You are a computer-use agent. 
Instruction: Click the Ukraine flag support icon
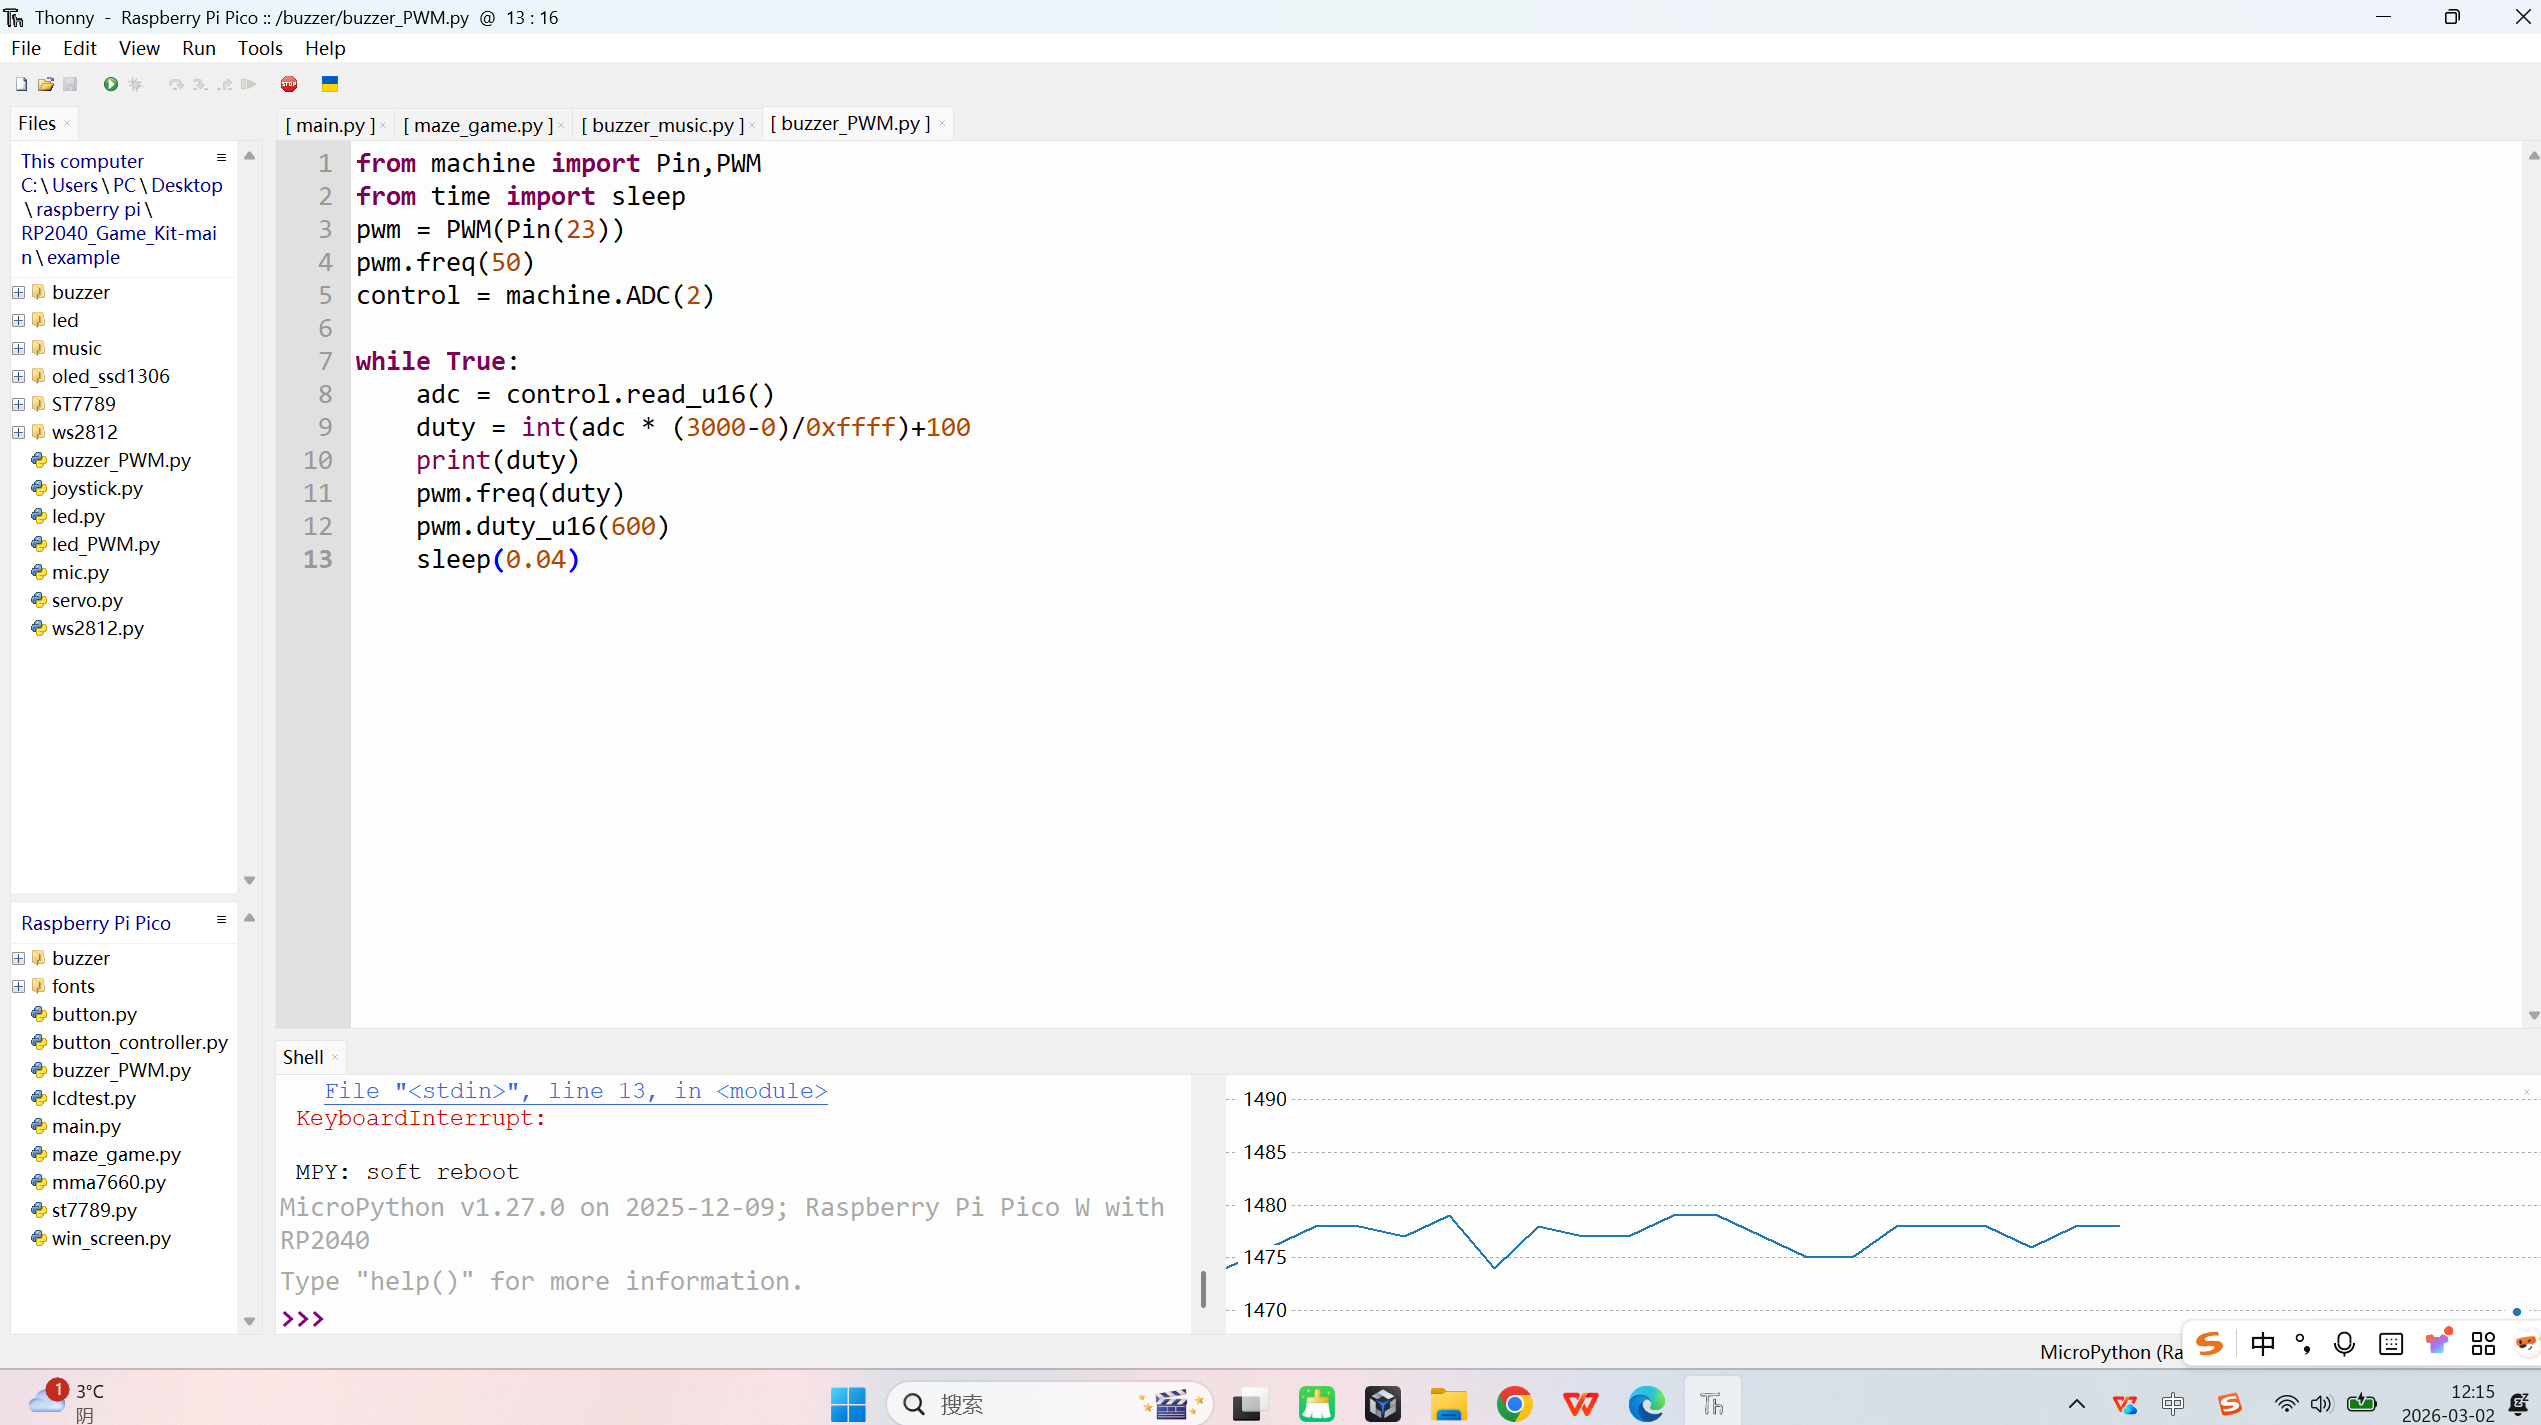click(330, 84)
